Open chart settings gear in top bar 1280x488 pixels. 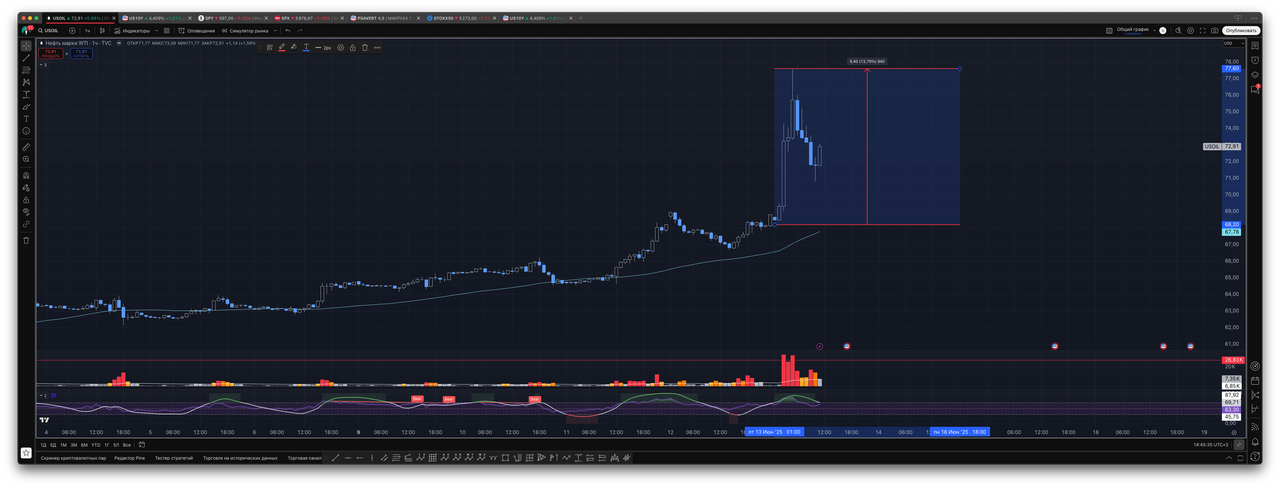click(1190, 31)
